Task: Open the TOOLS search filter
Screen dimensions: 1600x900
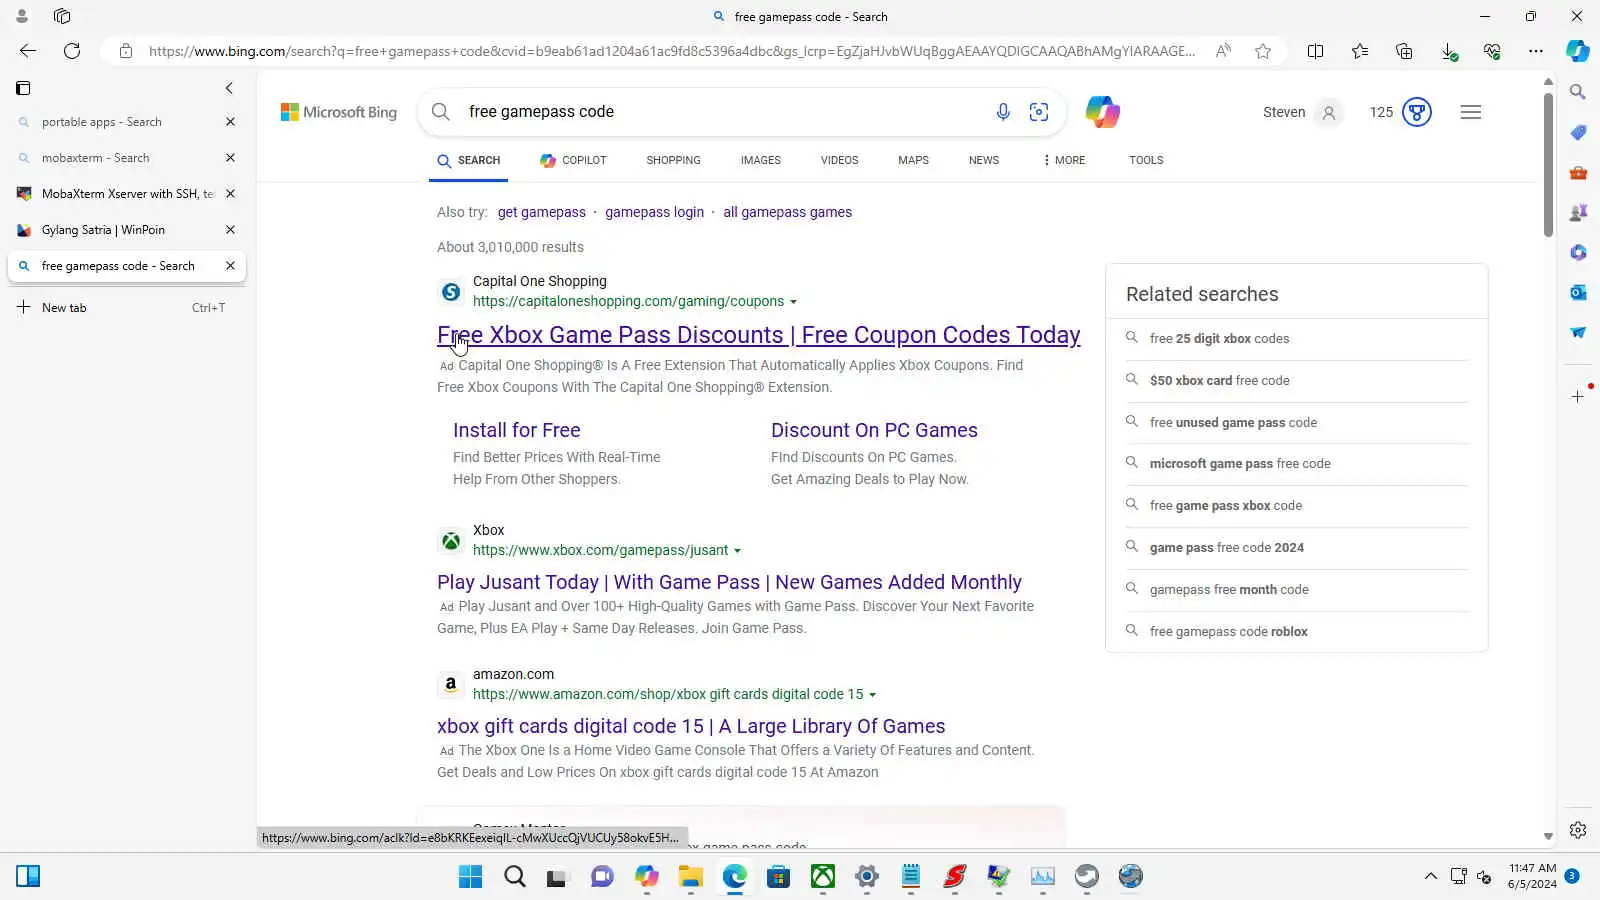Action: 1146,160
